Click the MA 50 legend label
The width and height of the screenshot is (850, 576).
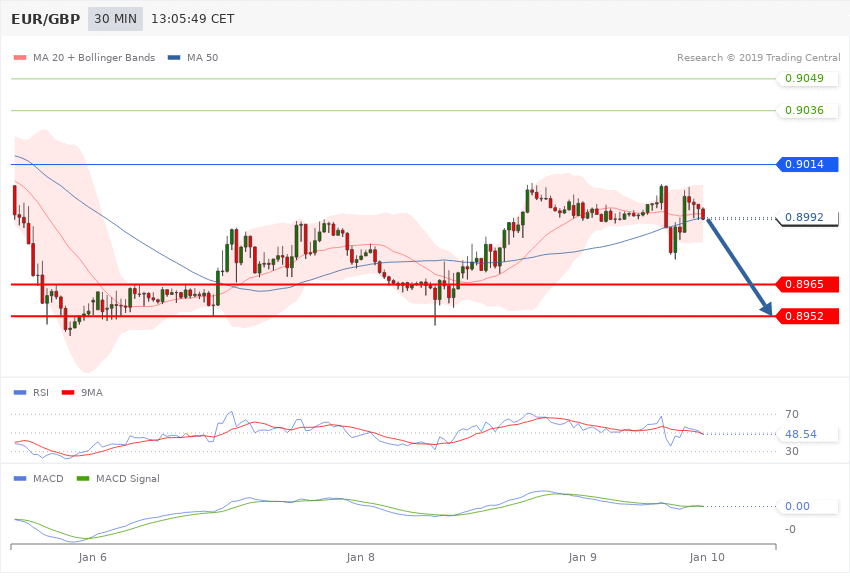pyautogui.click(x=202, y=58)
